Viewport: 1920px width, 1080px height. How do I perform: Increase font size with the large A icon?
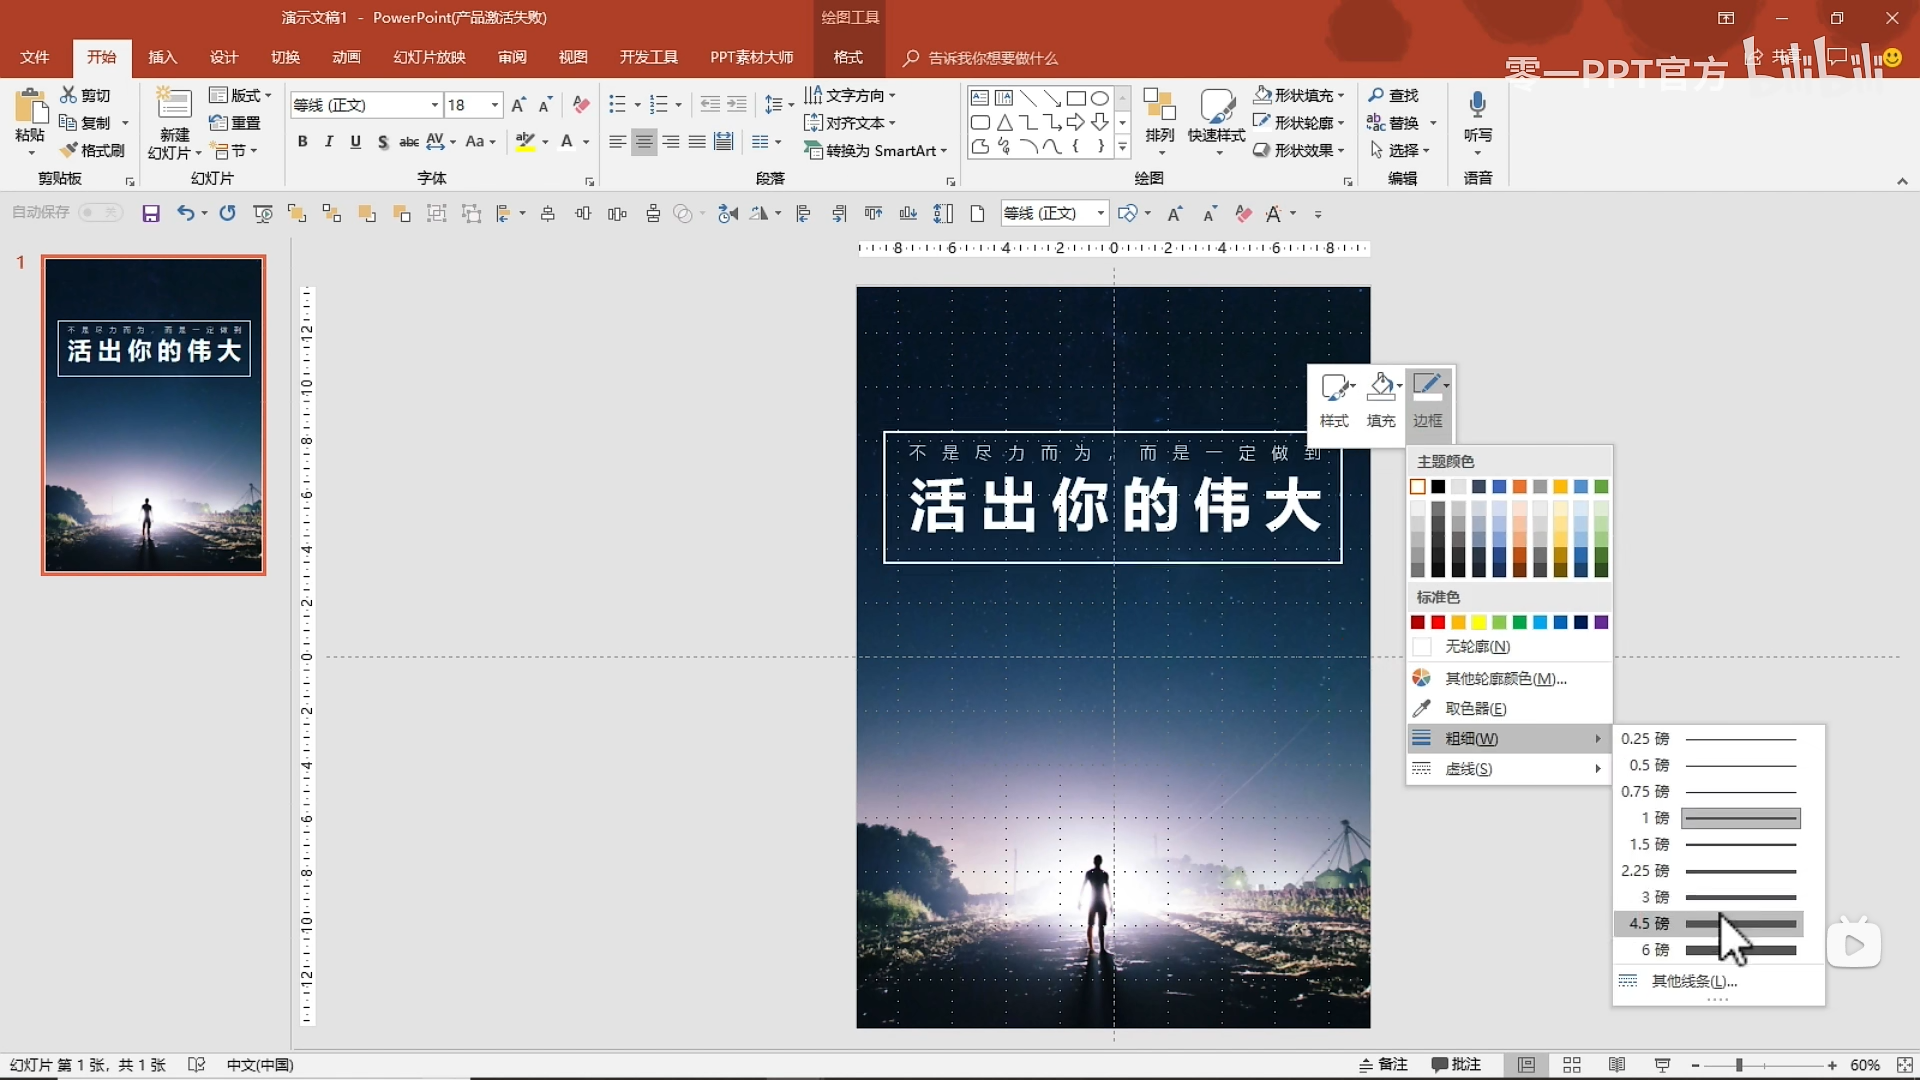(518, 104)
